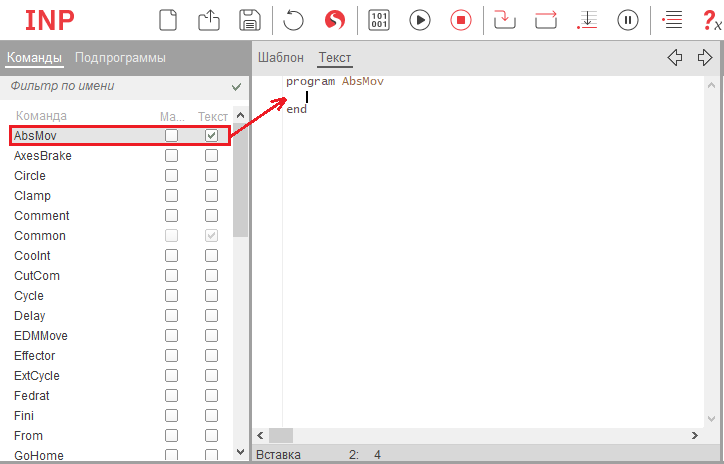Click the Команда column header
Viewport: 724px width, 464px height.
click(42, 116)
